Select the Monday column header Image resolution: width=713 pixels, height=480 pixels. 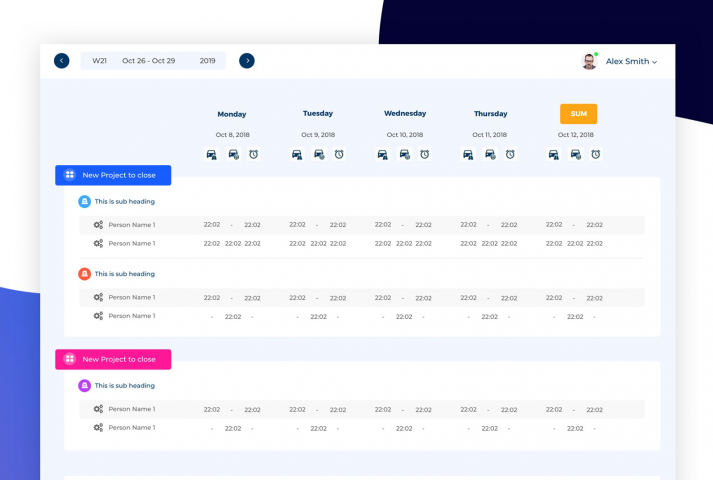pos(232,114)
